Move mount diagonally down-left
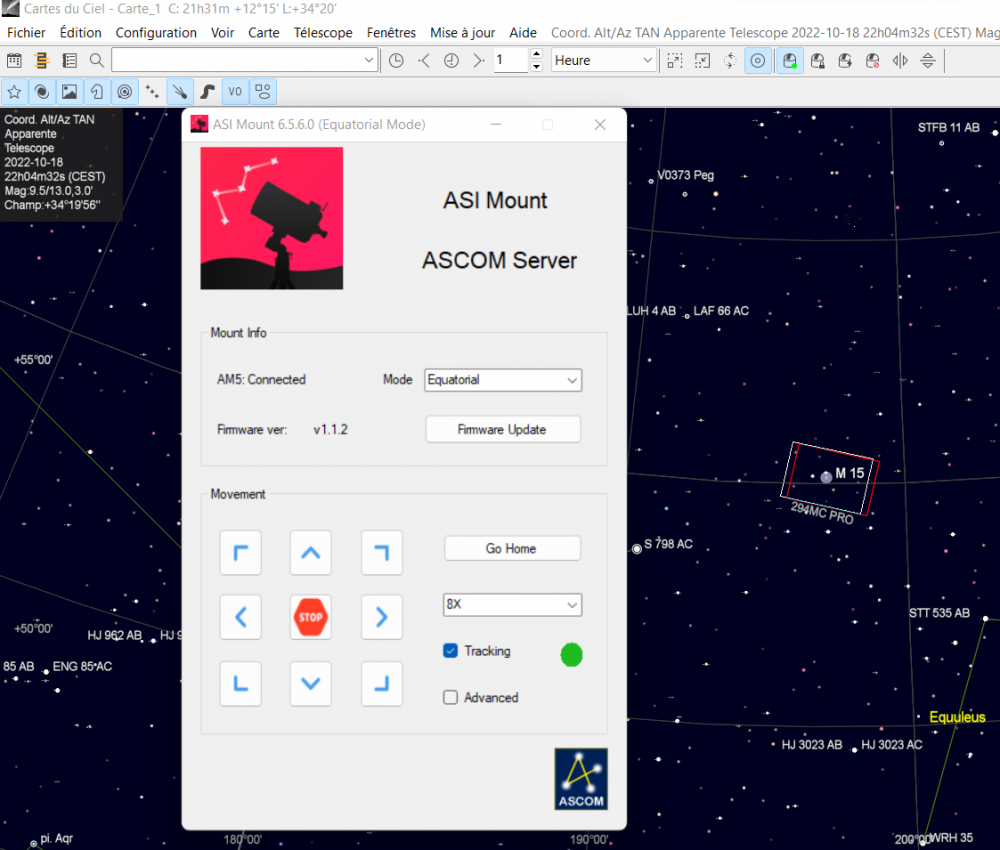Screen dimensions: 1000x850 click(240, 684)
